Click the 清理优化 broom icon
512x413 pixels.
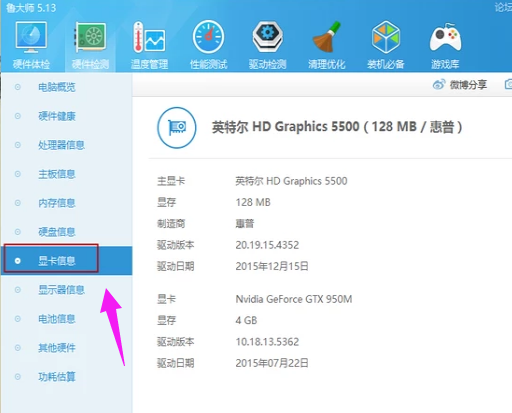pyautogui.click(x=327, y=37)
